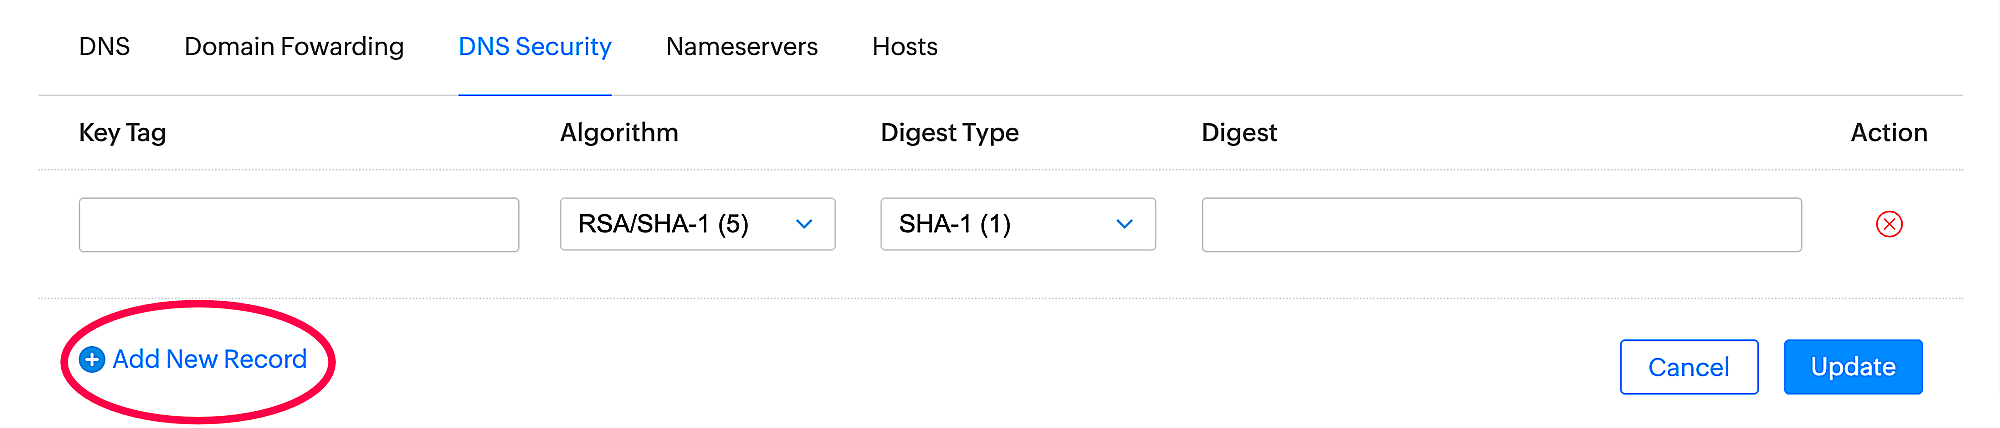
Task: Open the Domain Fowarding tab
Action: coord(294,47)
